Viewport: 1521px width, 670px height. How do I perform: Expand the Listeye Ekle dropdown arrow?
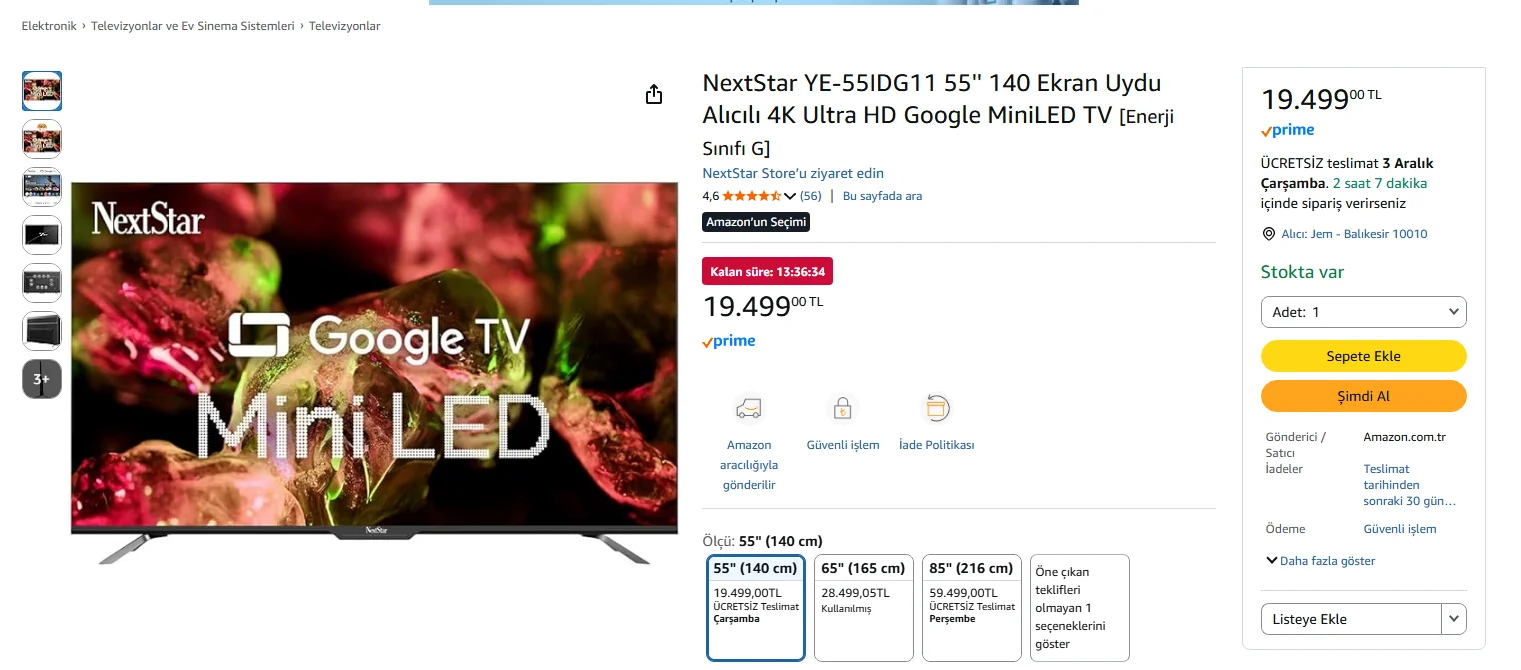pyautogui.click(x=1454, y=619)
